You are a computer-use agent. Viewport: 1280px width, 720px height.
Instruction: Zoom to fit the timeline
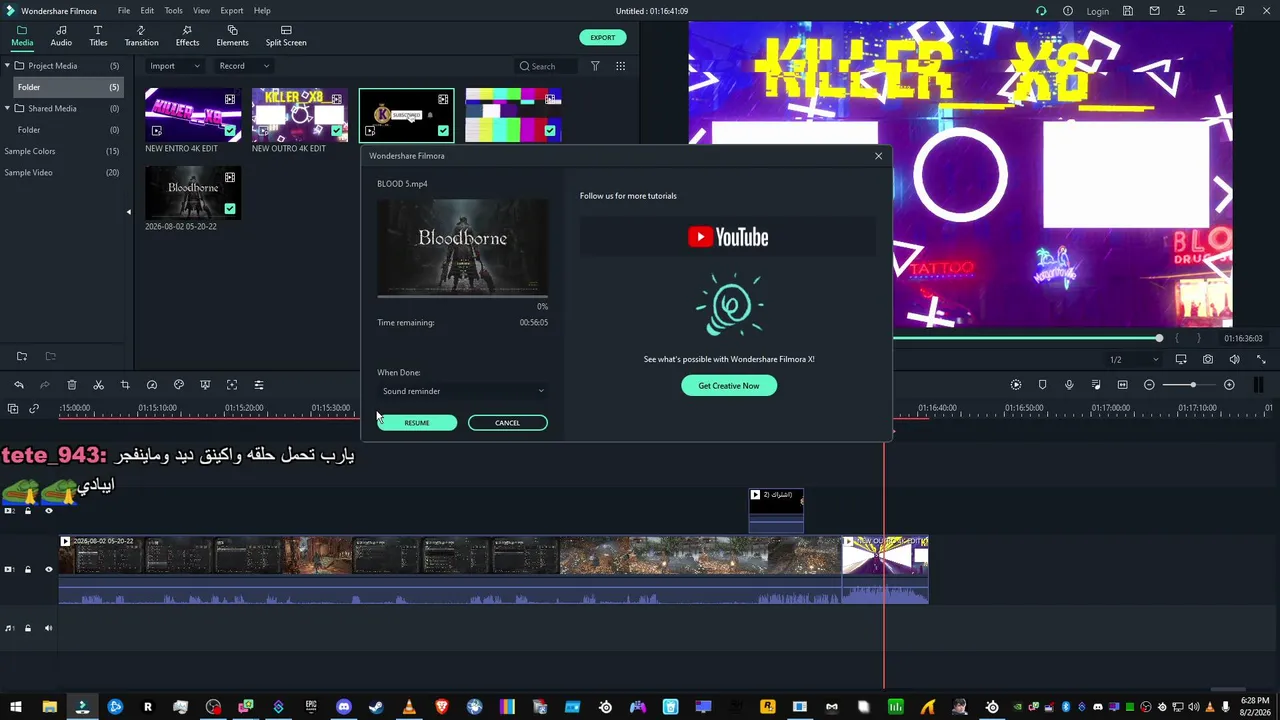[x=1122, y=385]
